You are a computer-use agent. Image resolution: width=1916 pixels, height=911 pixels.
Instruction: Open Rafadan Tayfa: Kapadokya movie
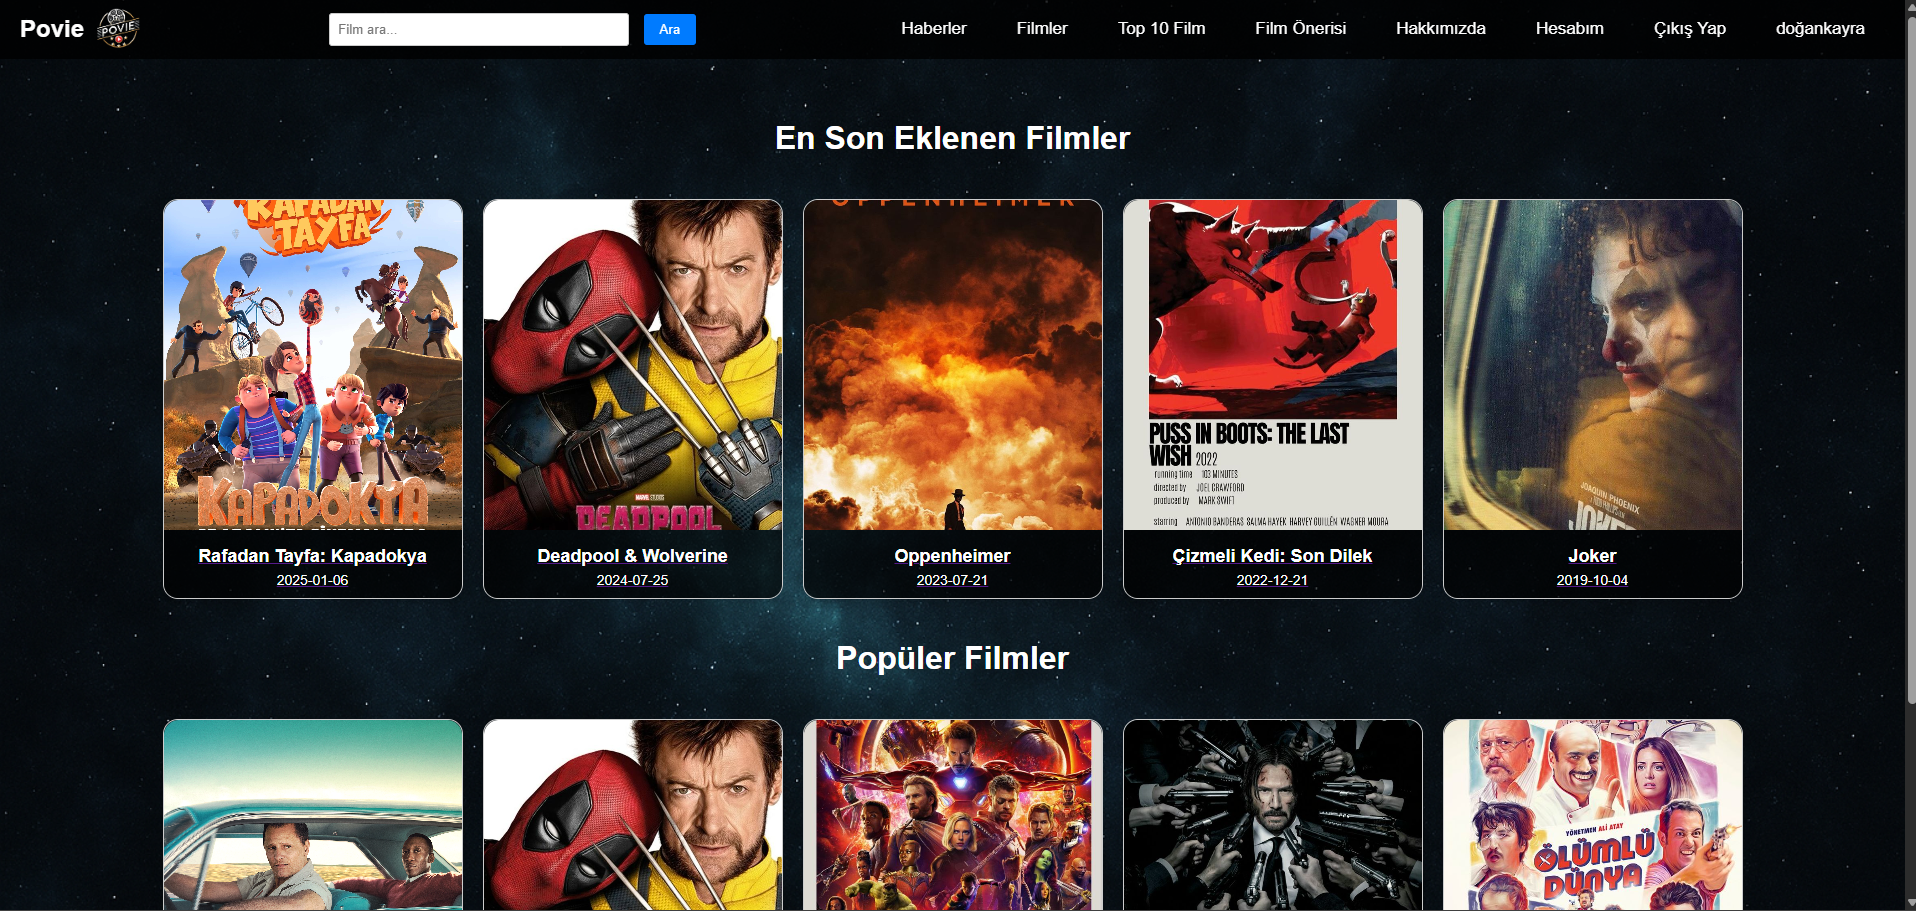coord(312,365)
